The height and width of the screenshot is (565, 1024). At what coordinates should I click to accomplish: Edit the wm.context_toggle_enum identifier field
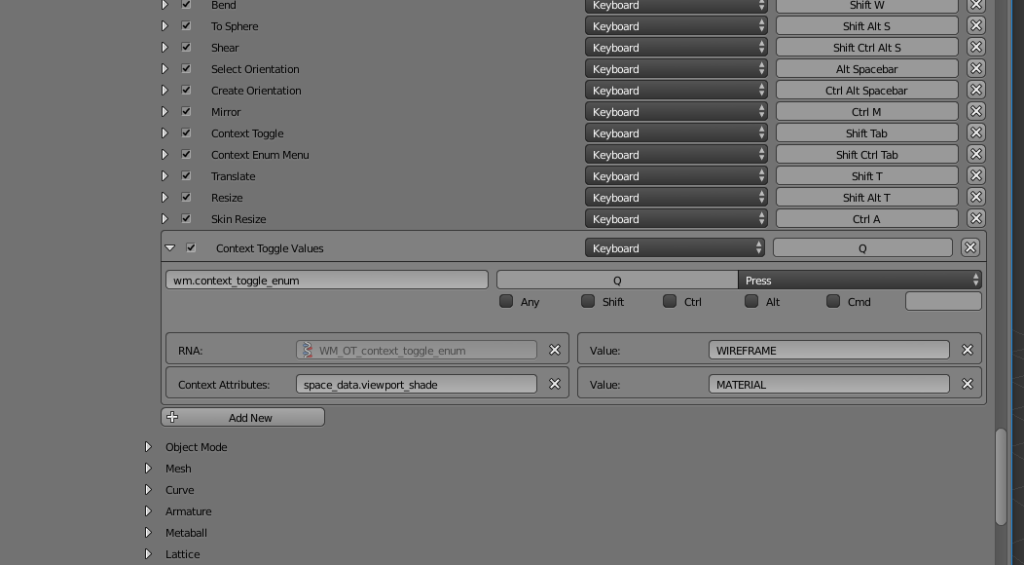pyautogui.click(x=327, y=280)
